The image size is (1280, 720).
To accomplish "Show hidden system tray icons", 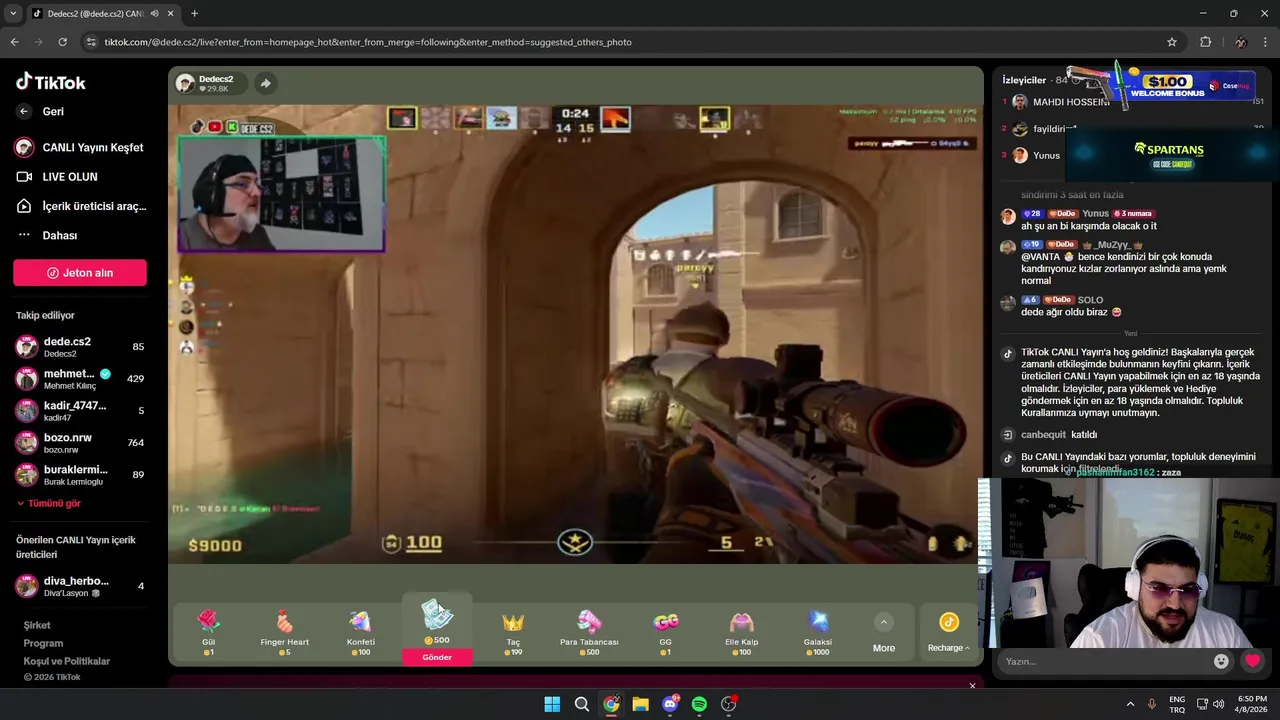I will tap(1129, 704).
